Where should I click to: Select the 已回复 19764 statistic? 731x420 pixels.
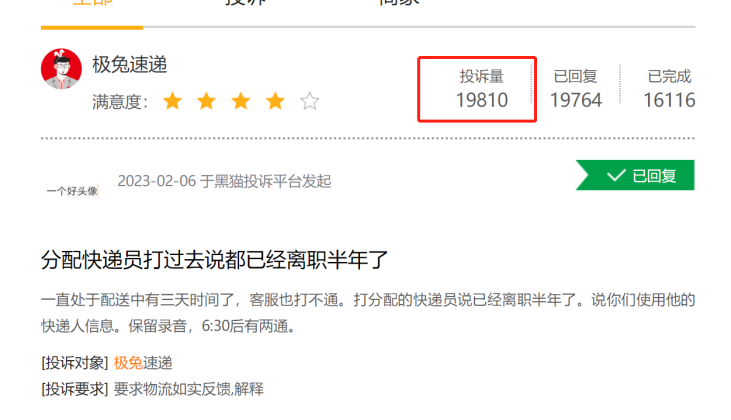pyautogui.click(x=576, y=89)
